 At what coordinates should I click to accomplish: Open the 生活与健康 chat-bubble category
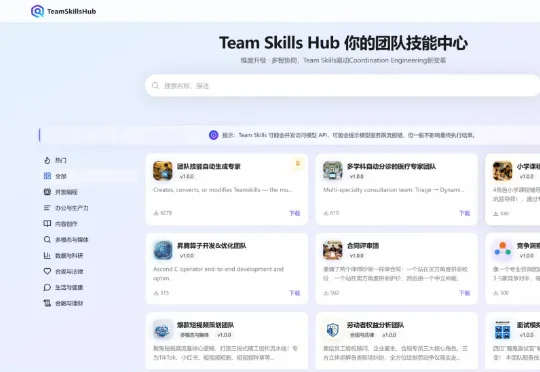pos(63,287)
